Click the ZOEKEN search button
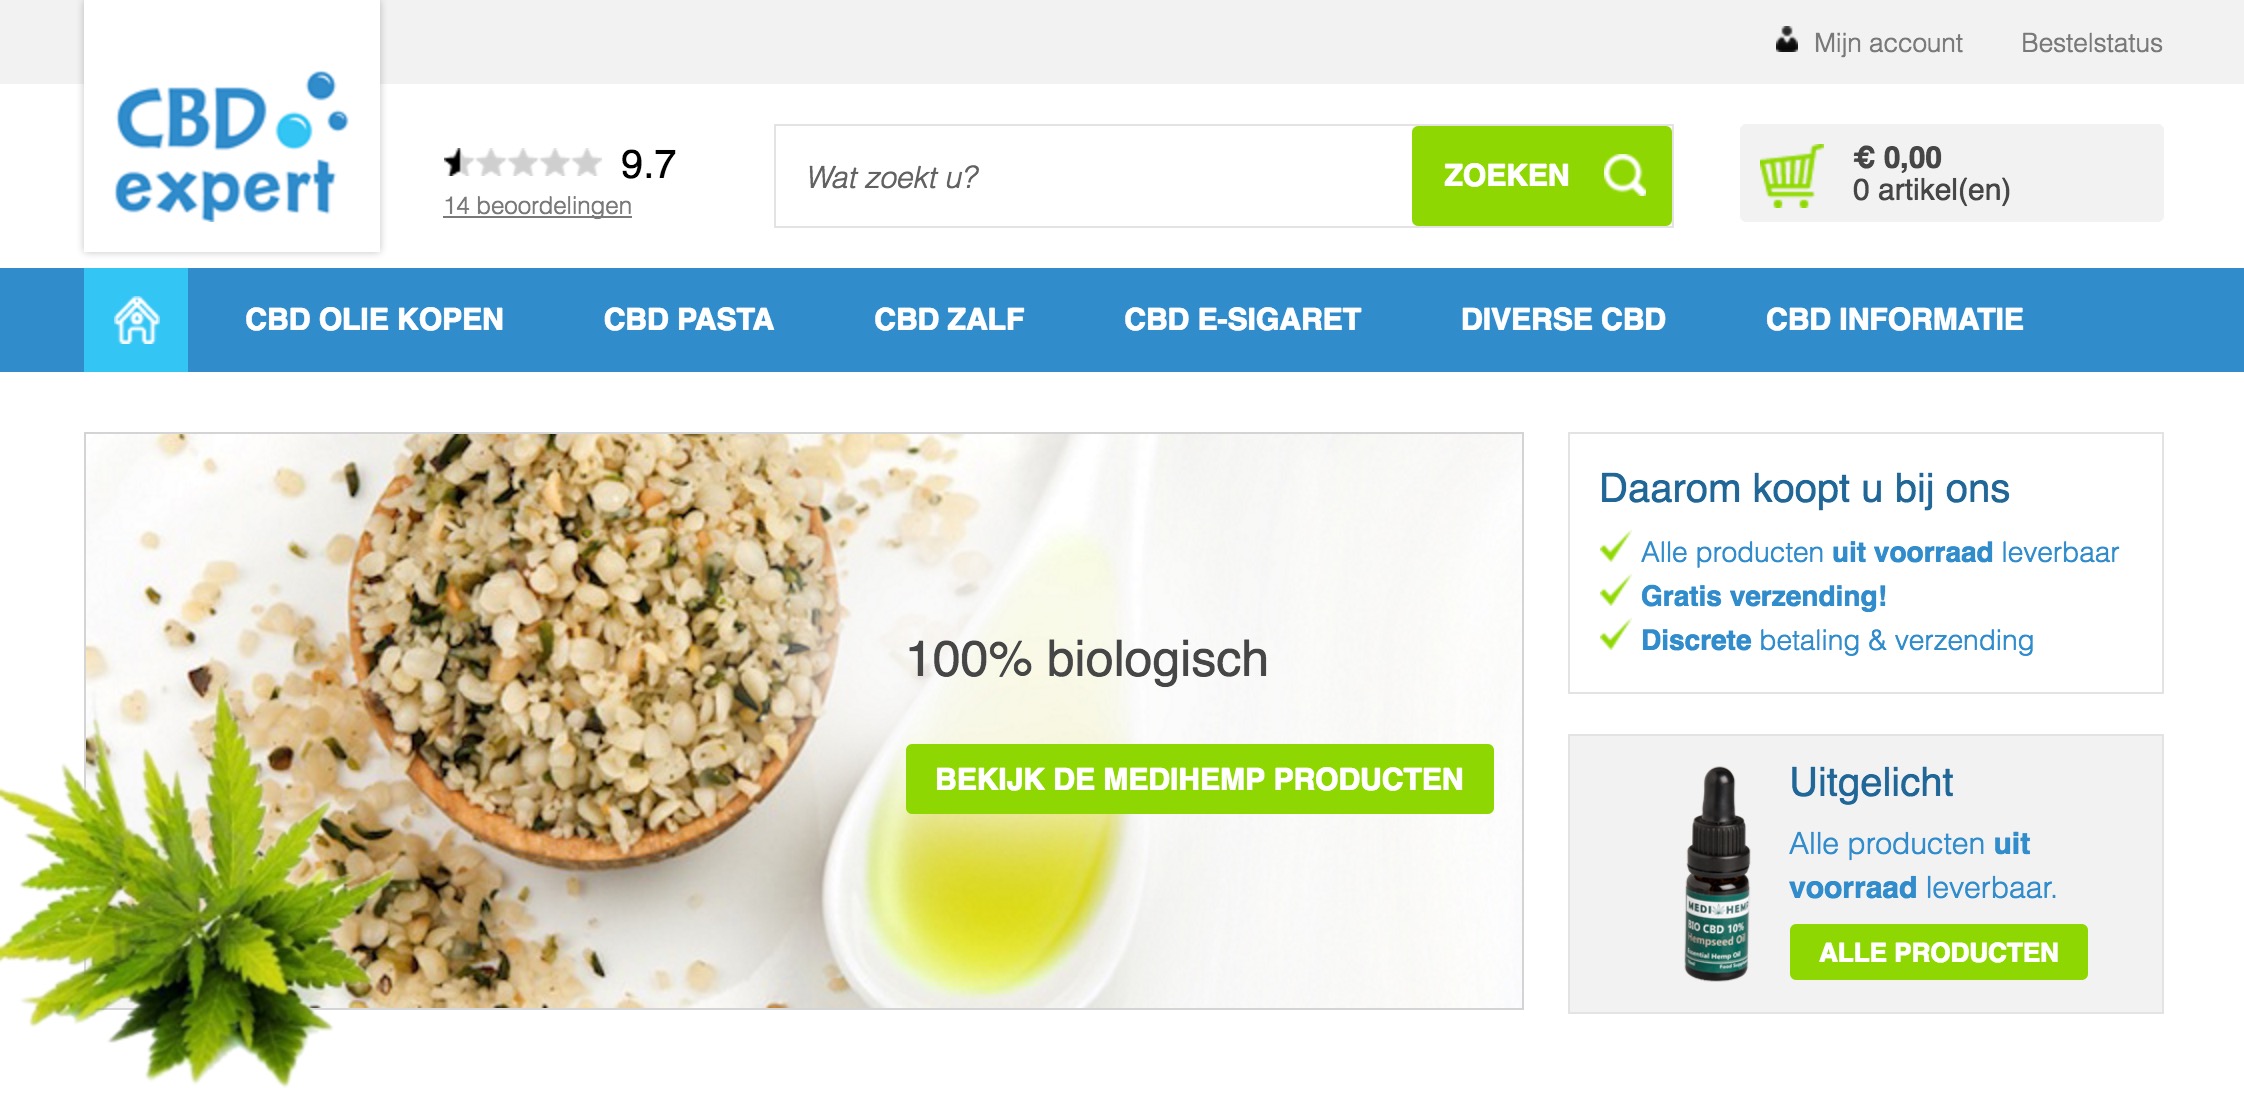This screenshot has width=2244, height=1114. (x=1541, y=176)
